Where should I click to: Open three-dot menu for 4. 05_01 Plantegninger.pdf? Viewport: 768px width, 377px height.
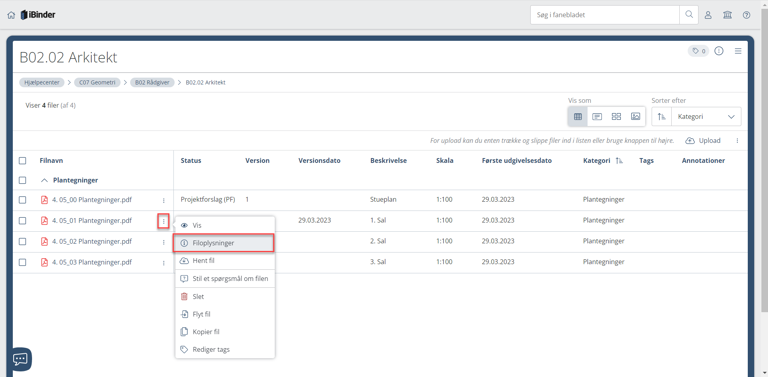(x=164, y=221)
